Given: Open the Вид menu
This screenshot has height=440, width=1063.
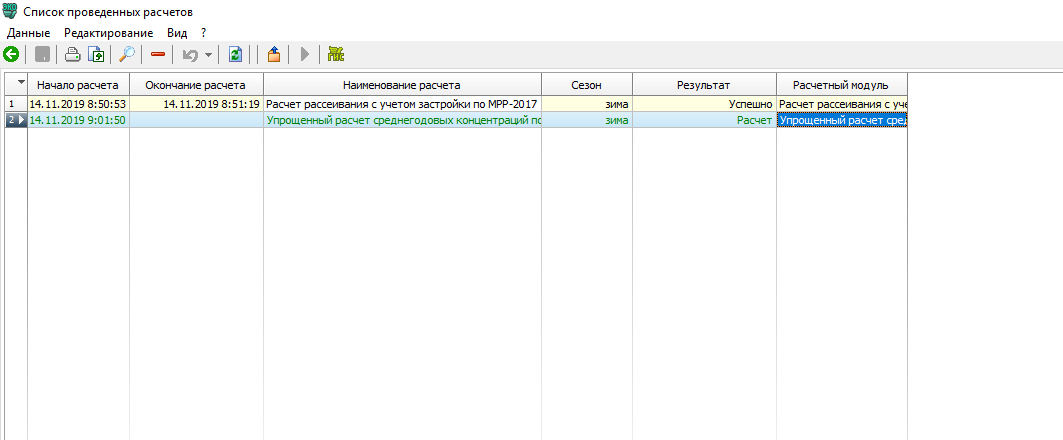Looking at the screenshot, I should [x=177, y=32].
